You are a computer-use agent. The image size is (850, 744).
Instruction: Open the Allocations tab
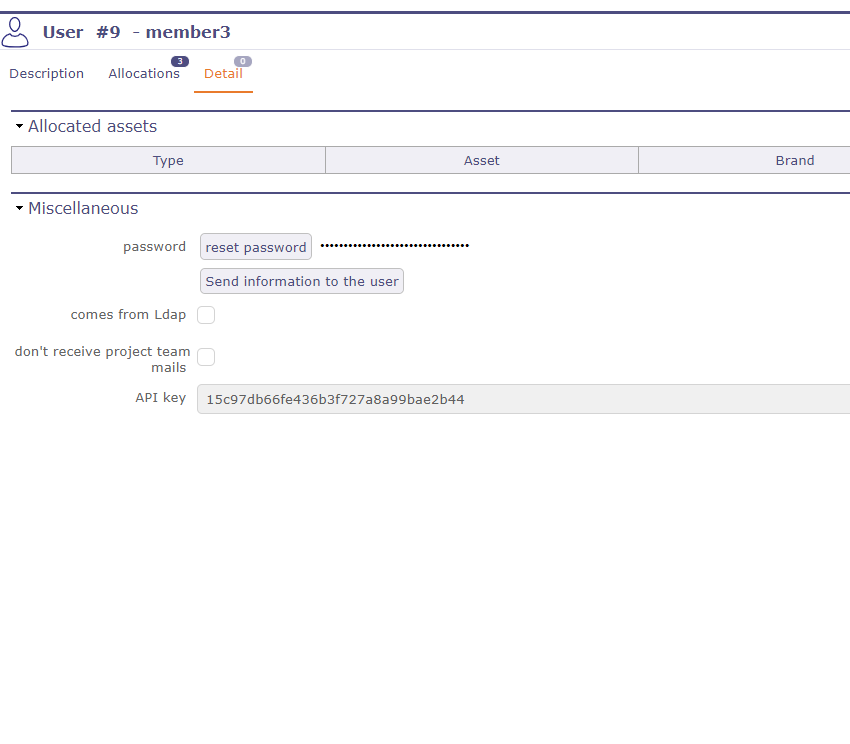(x=144, y=74)
